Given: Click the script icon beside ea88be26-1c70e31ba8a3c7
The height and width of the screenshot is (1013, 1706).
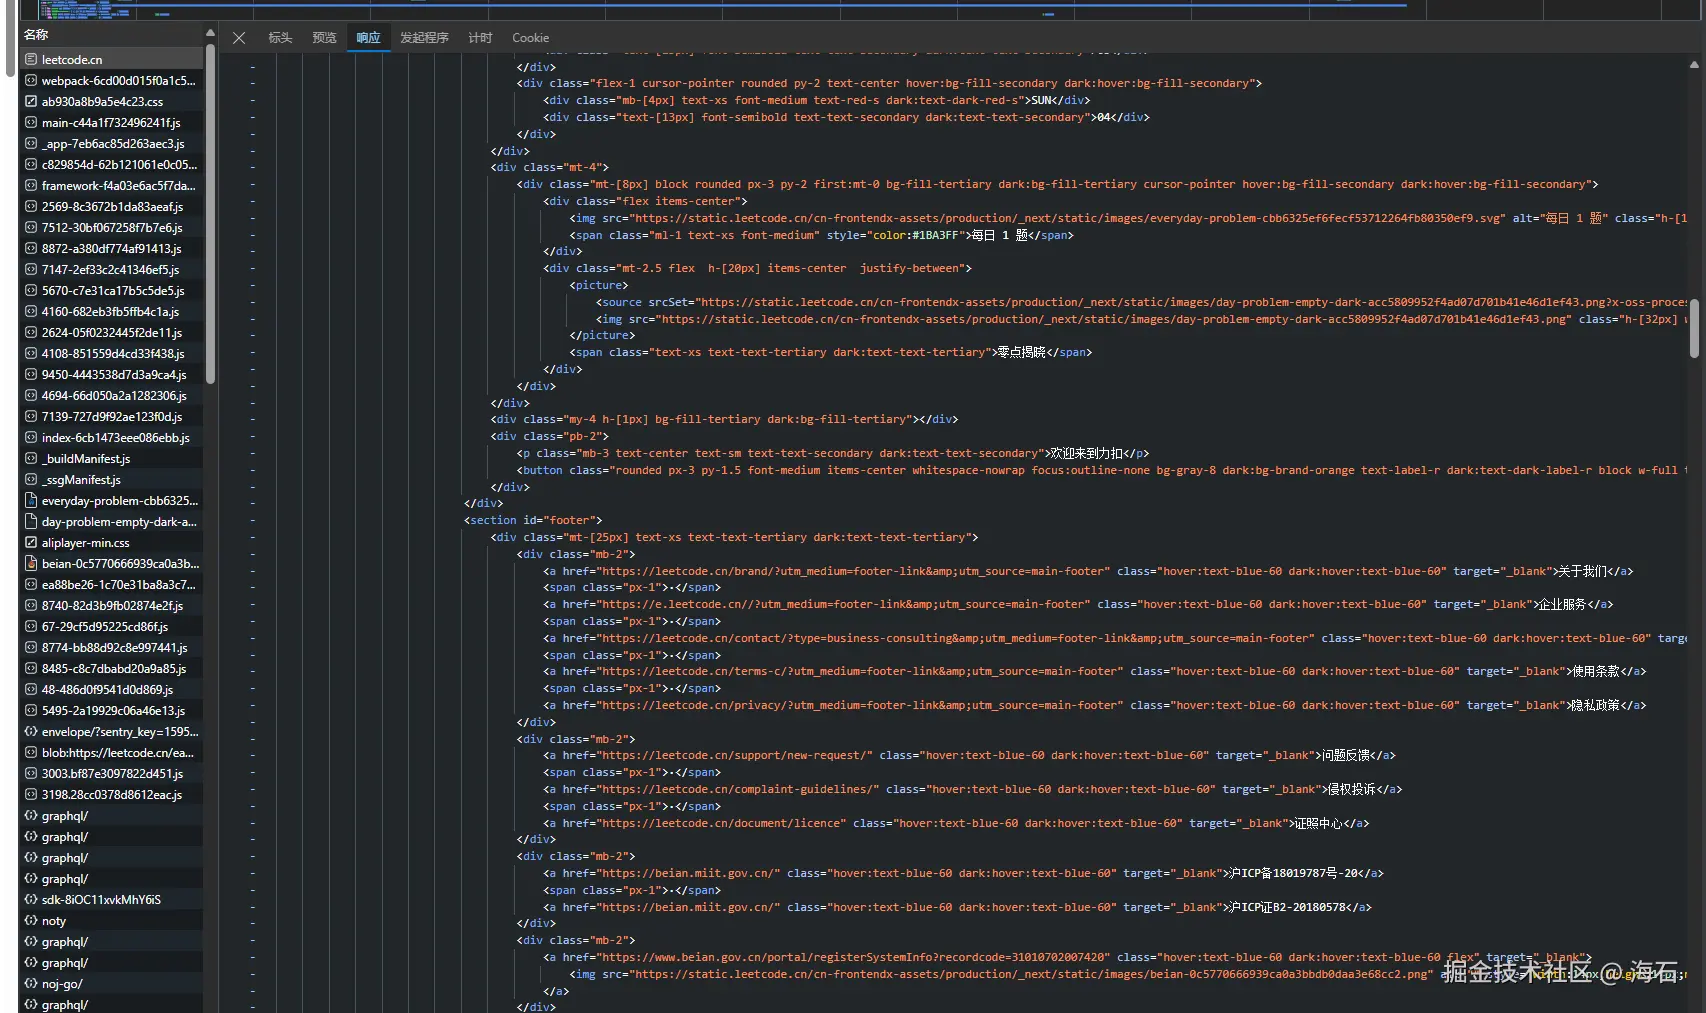Looking at the screenshot, I should (x=31, y=585).
